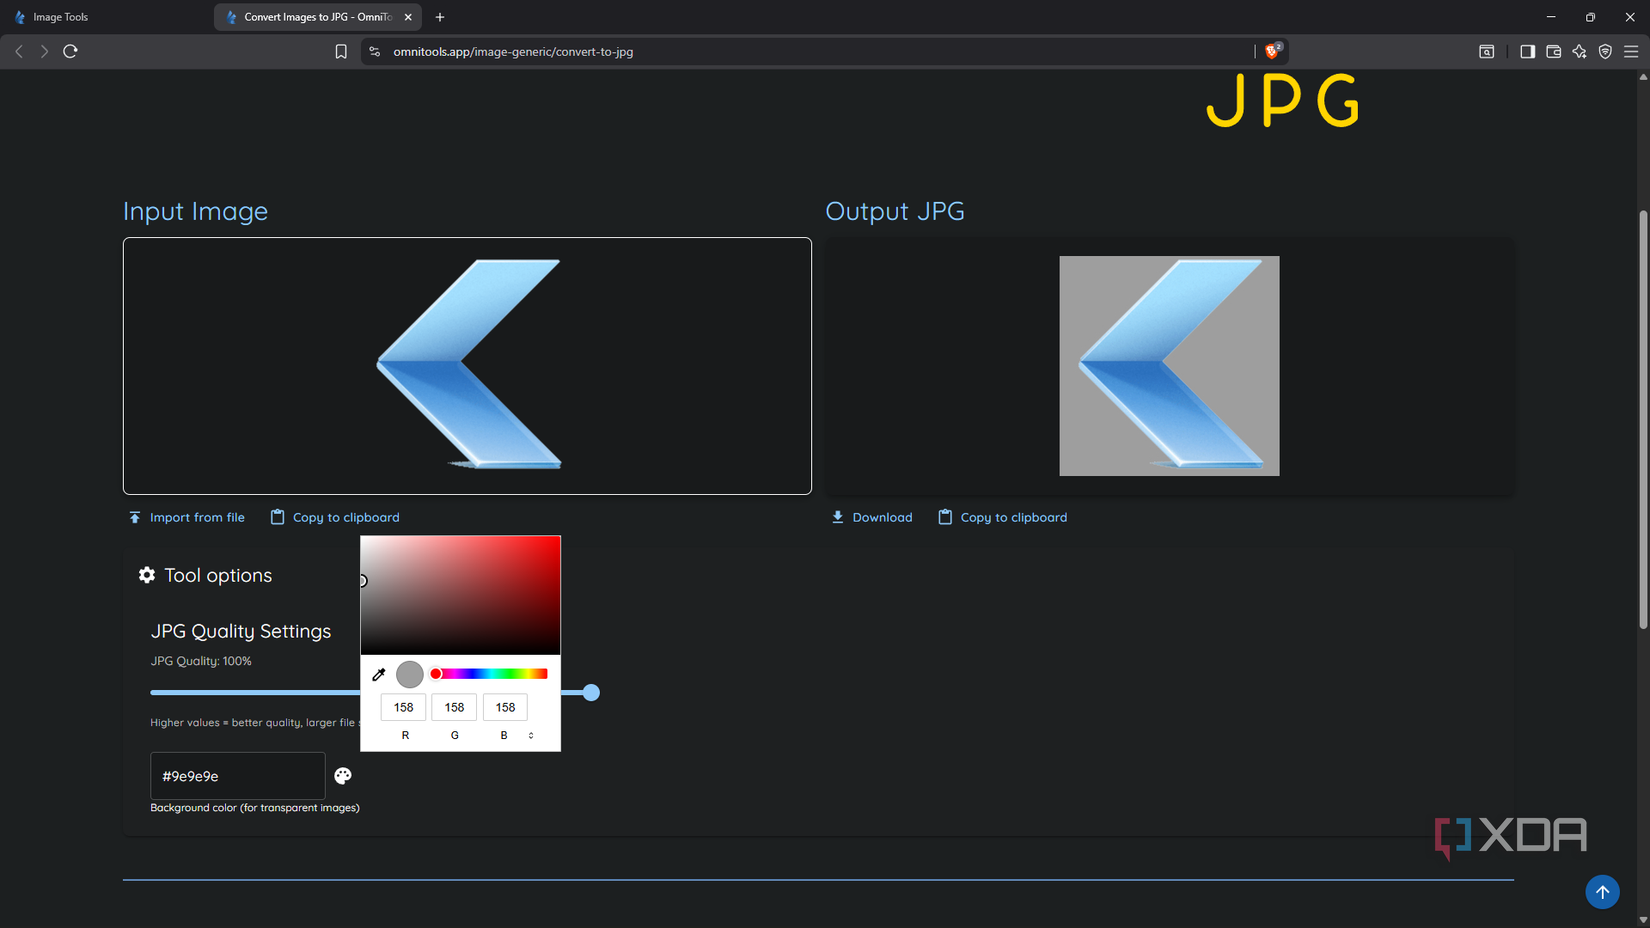Image resolution: width=1650 pixels, height=928 pixels.
Task: Click the Tool options gear icon
Action: click(147, 575)
